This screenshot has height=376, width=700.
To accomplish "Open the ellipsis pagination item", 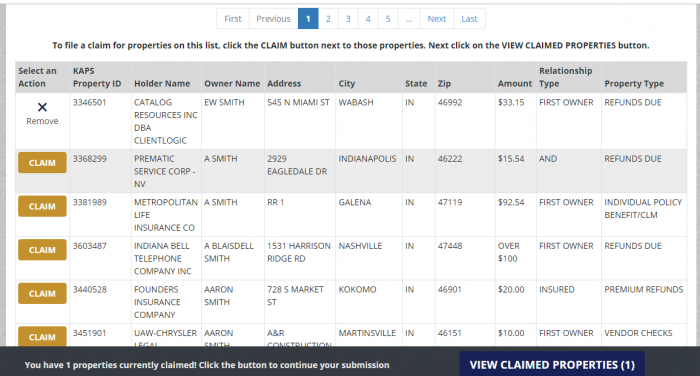I will point(409,19).
